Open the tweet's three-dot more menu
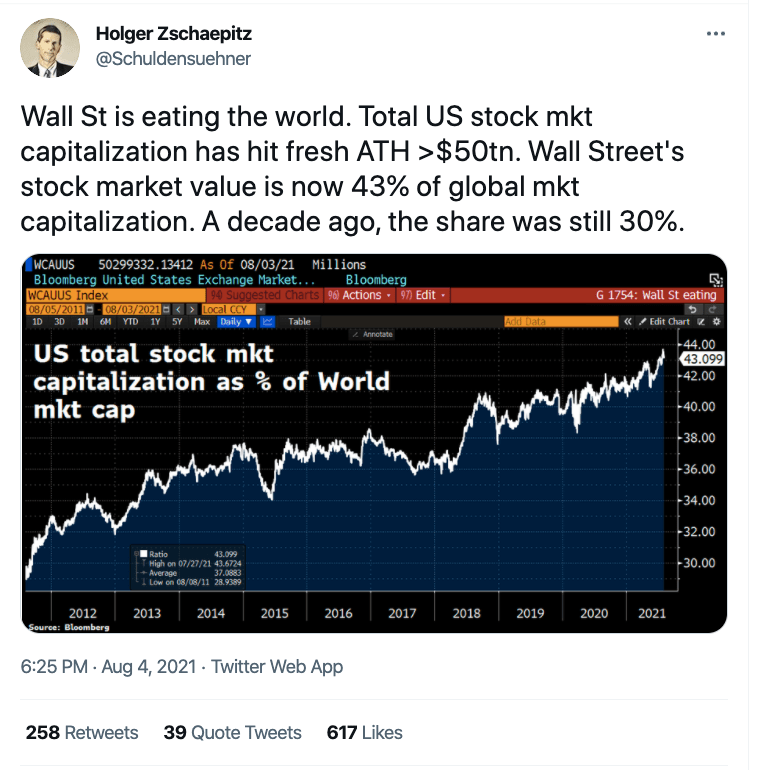This screenshot has width=758, height=770. click(x=715, y=33)
